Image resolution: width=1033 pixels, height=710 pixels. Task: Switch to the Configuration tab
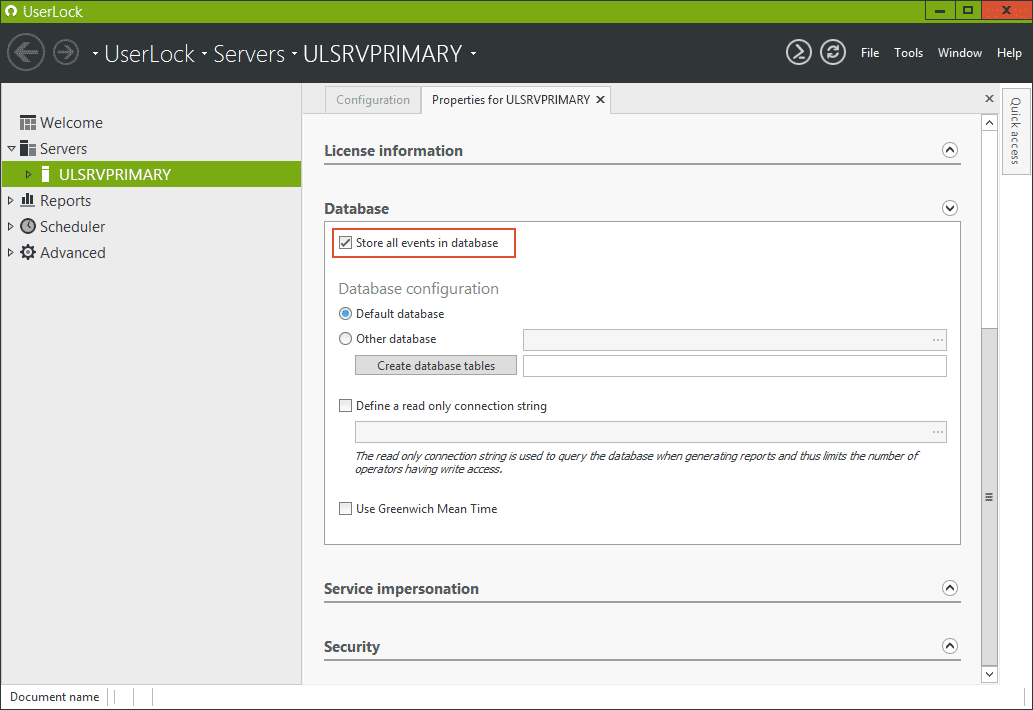click(373, 100)
